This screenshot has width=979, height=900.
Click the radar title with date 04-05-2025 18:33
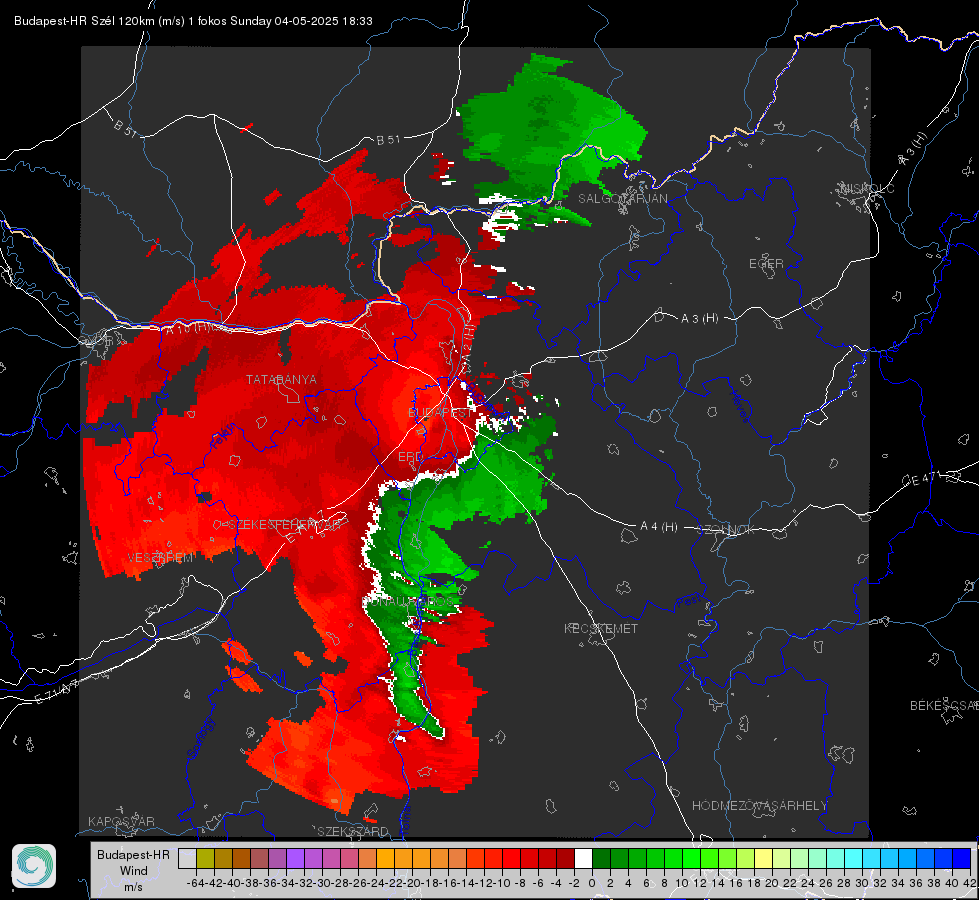coord(194,21)
